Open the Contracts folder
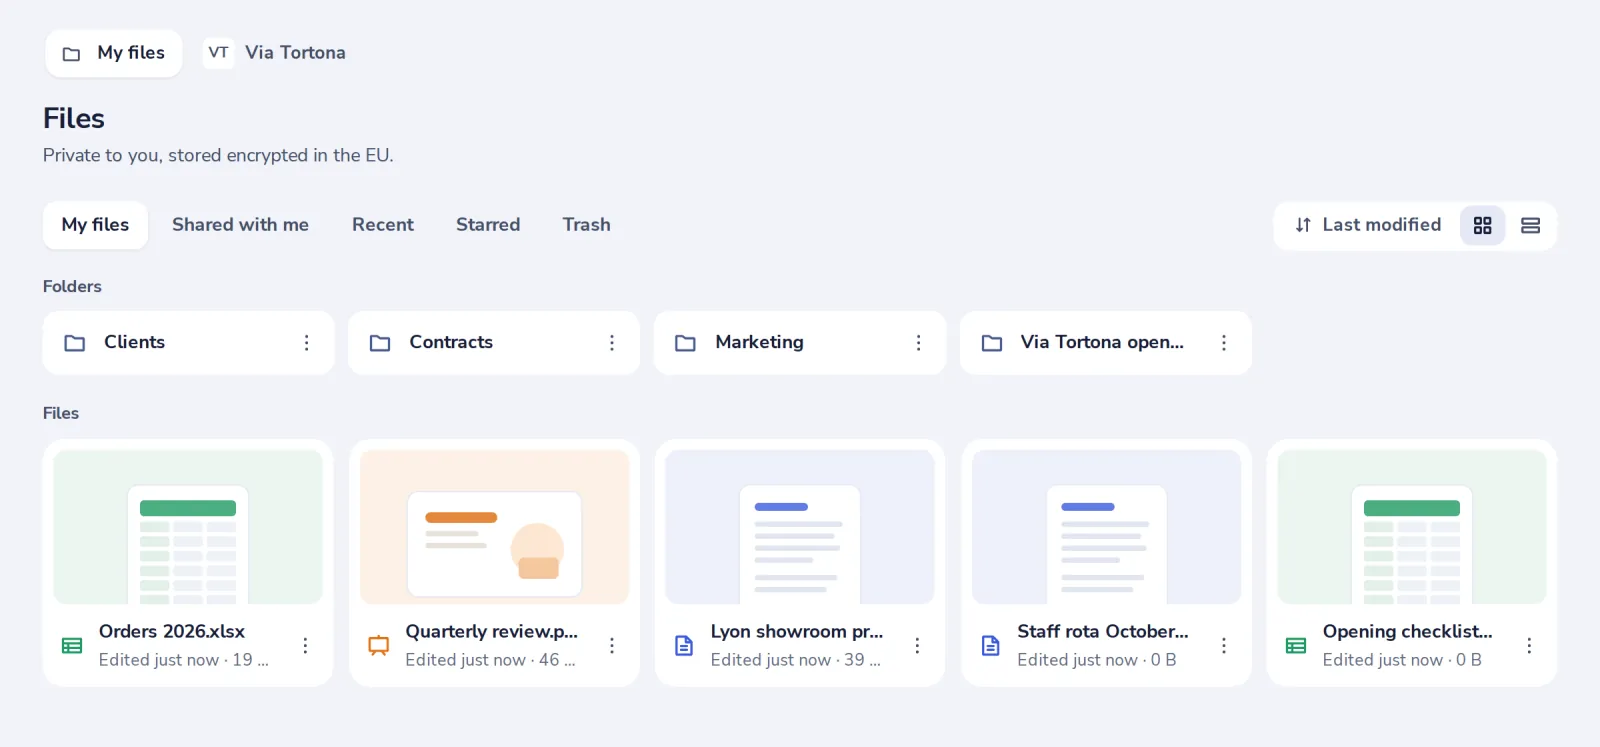1600x747 pixels. point(494,343)
